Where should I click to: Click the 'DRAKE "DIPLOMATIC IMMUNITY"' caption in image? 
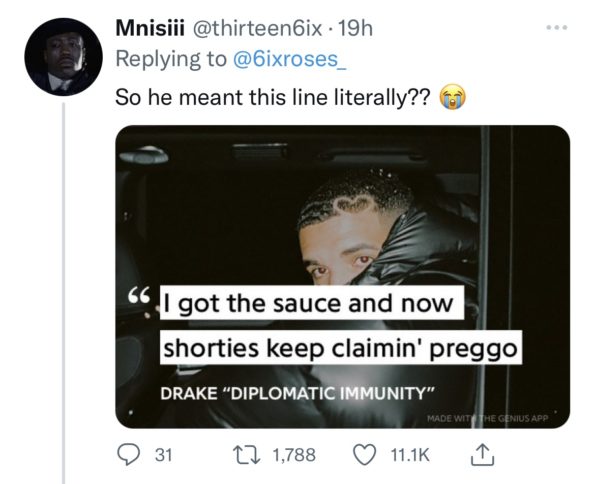pyautogui.click(x=298, y=393)
